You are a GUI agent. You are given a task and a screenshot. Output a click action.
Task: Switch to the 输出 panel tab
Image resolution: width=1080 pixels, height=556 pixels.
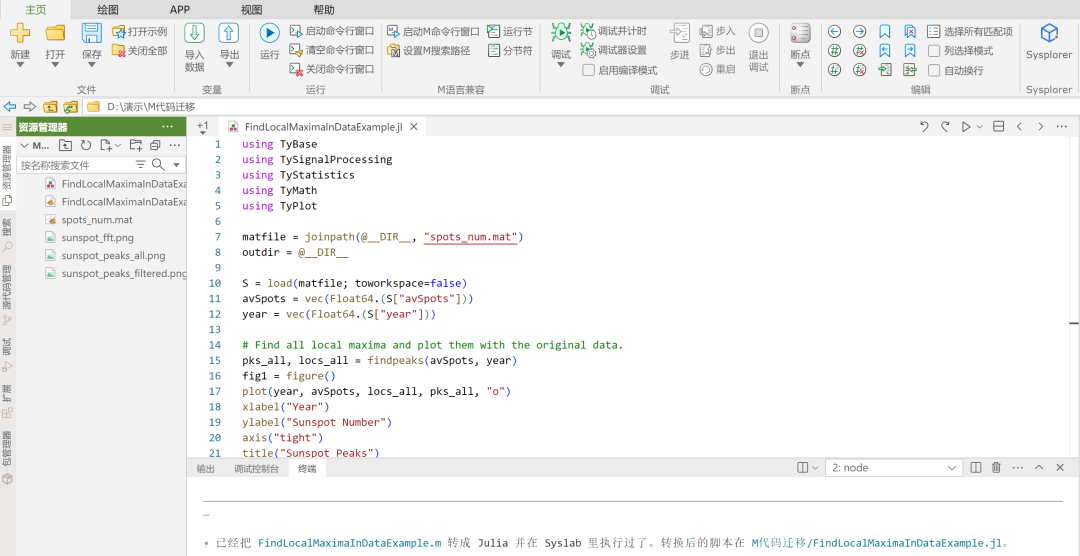click(x=205, y=469)
